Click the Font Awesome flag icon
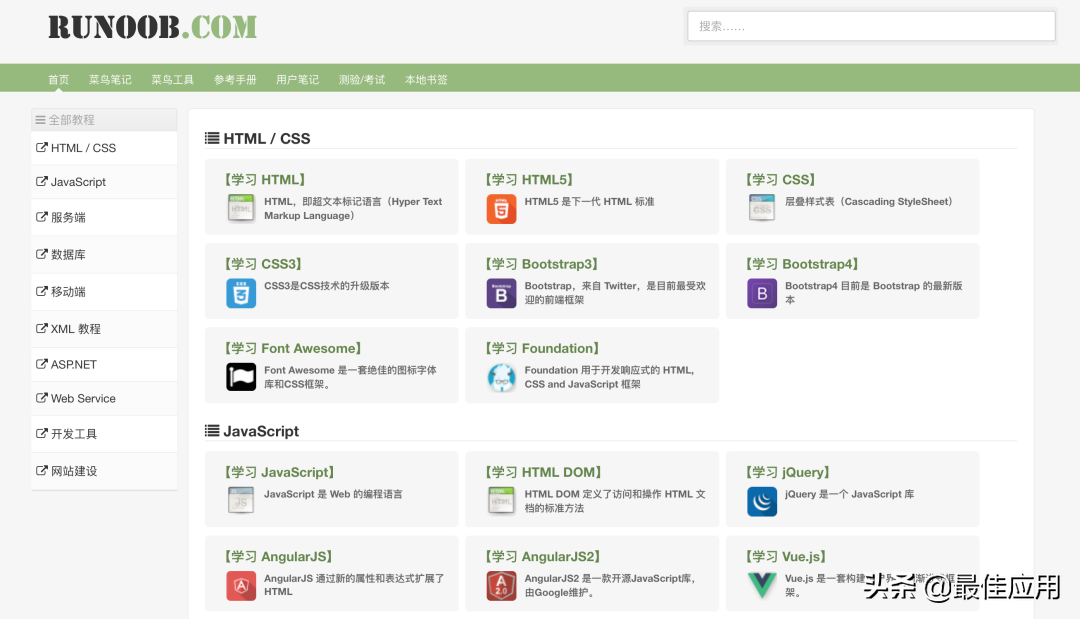Image resolution: width=1080 pixels, height=619 pixels. [241, 377]
